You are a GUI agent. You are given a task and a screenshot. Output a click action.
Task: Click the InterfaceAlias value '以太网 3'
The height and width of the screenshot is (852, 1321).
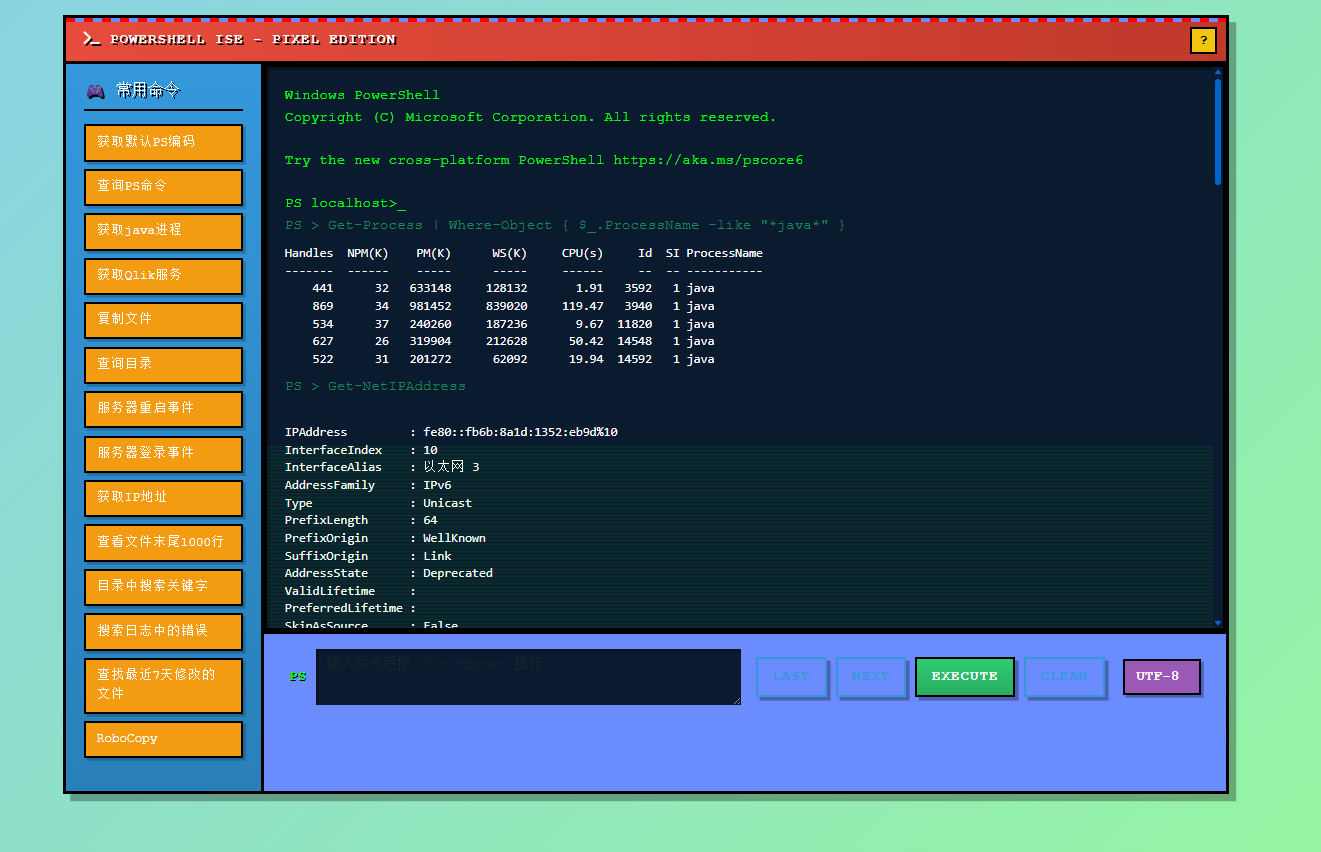[451, 467]
